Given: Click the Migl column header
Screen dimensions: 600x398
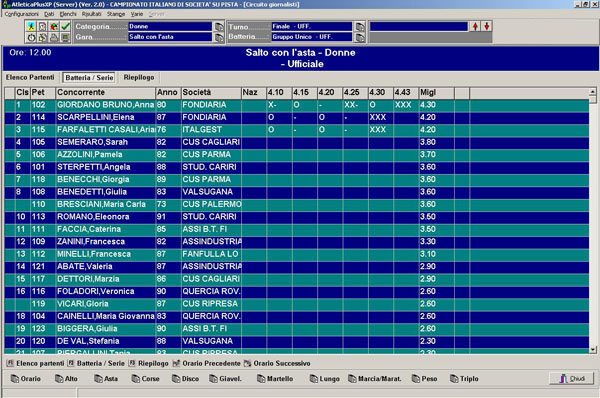Looking at the screenshot, I should 436,93.
